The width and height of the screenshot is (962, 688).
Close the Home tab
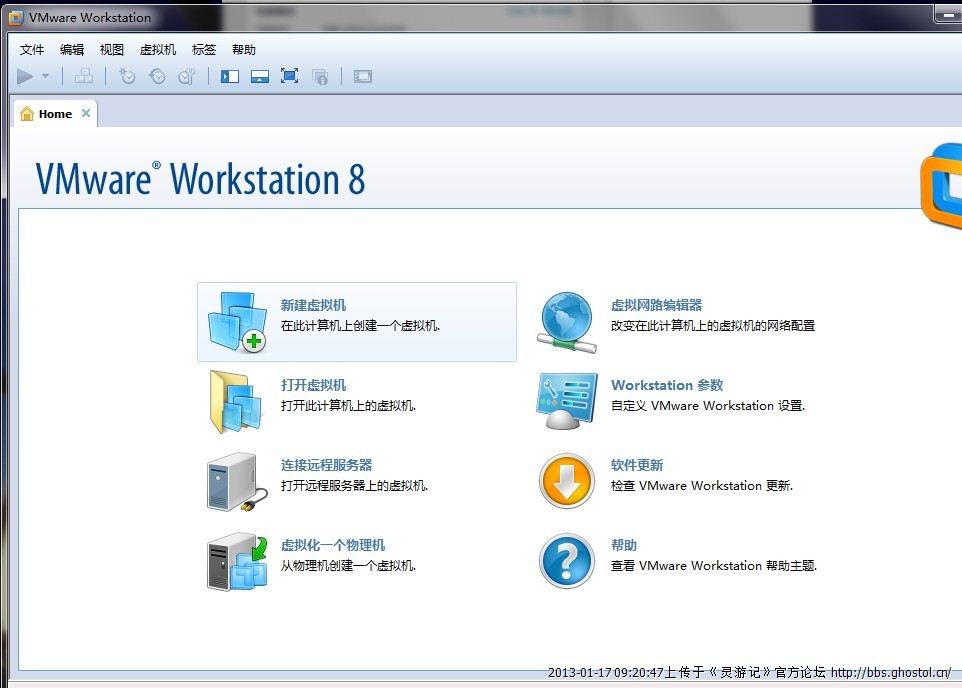click(86, 113)
